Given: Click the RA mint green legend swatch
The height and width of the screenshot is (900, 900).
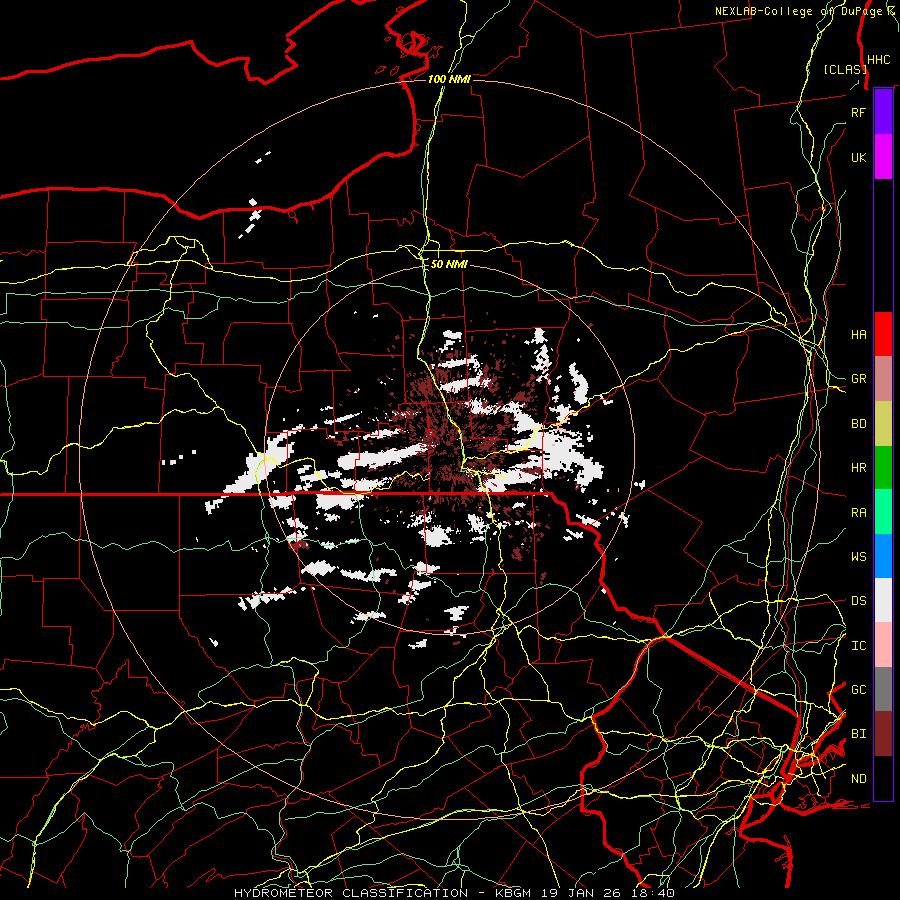Looking at the screenshot, I should pyautogui.click(x=883, y=511).
